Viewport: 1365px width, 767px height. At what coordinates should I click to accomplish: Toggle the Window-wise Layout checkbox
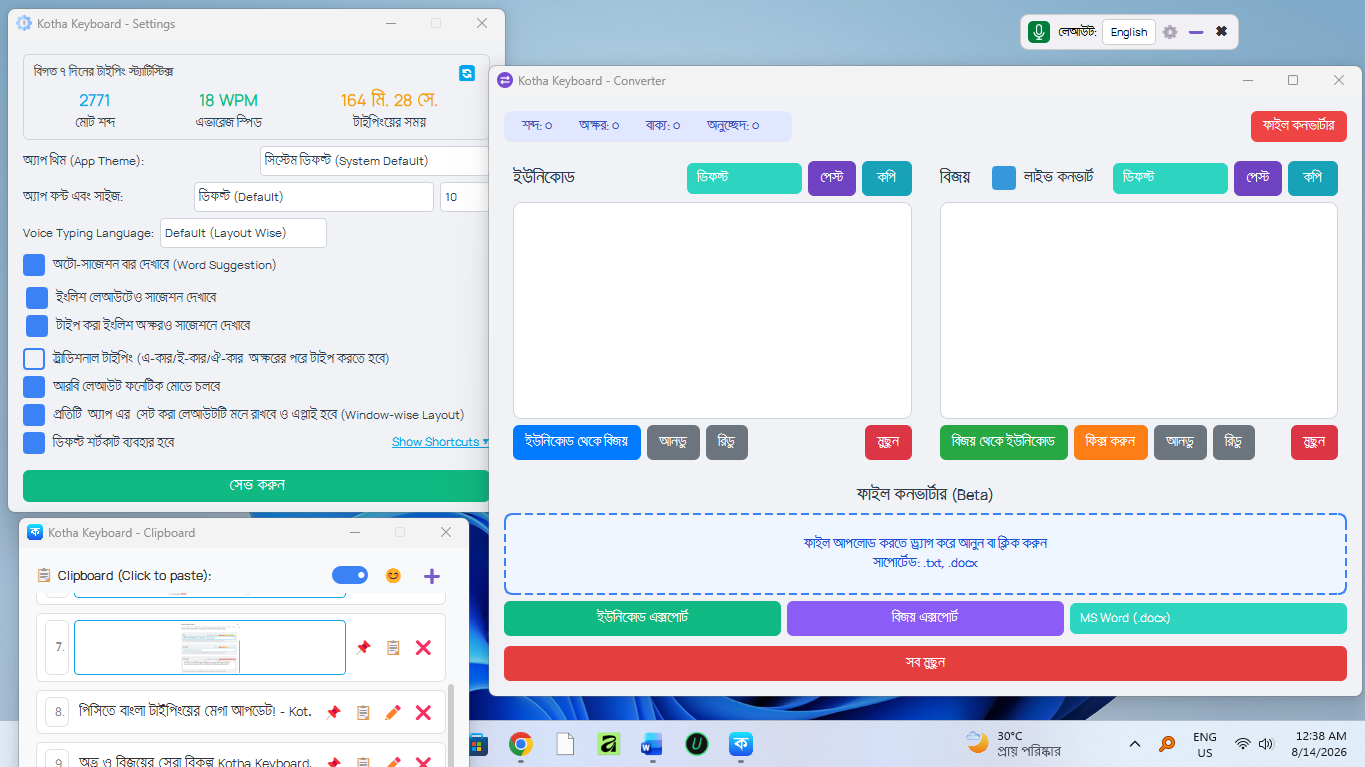(x=34, y=414)
